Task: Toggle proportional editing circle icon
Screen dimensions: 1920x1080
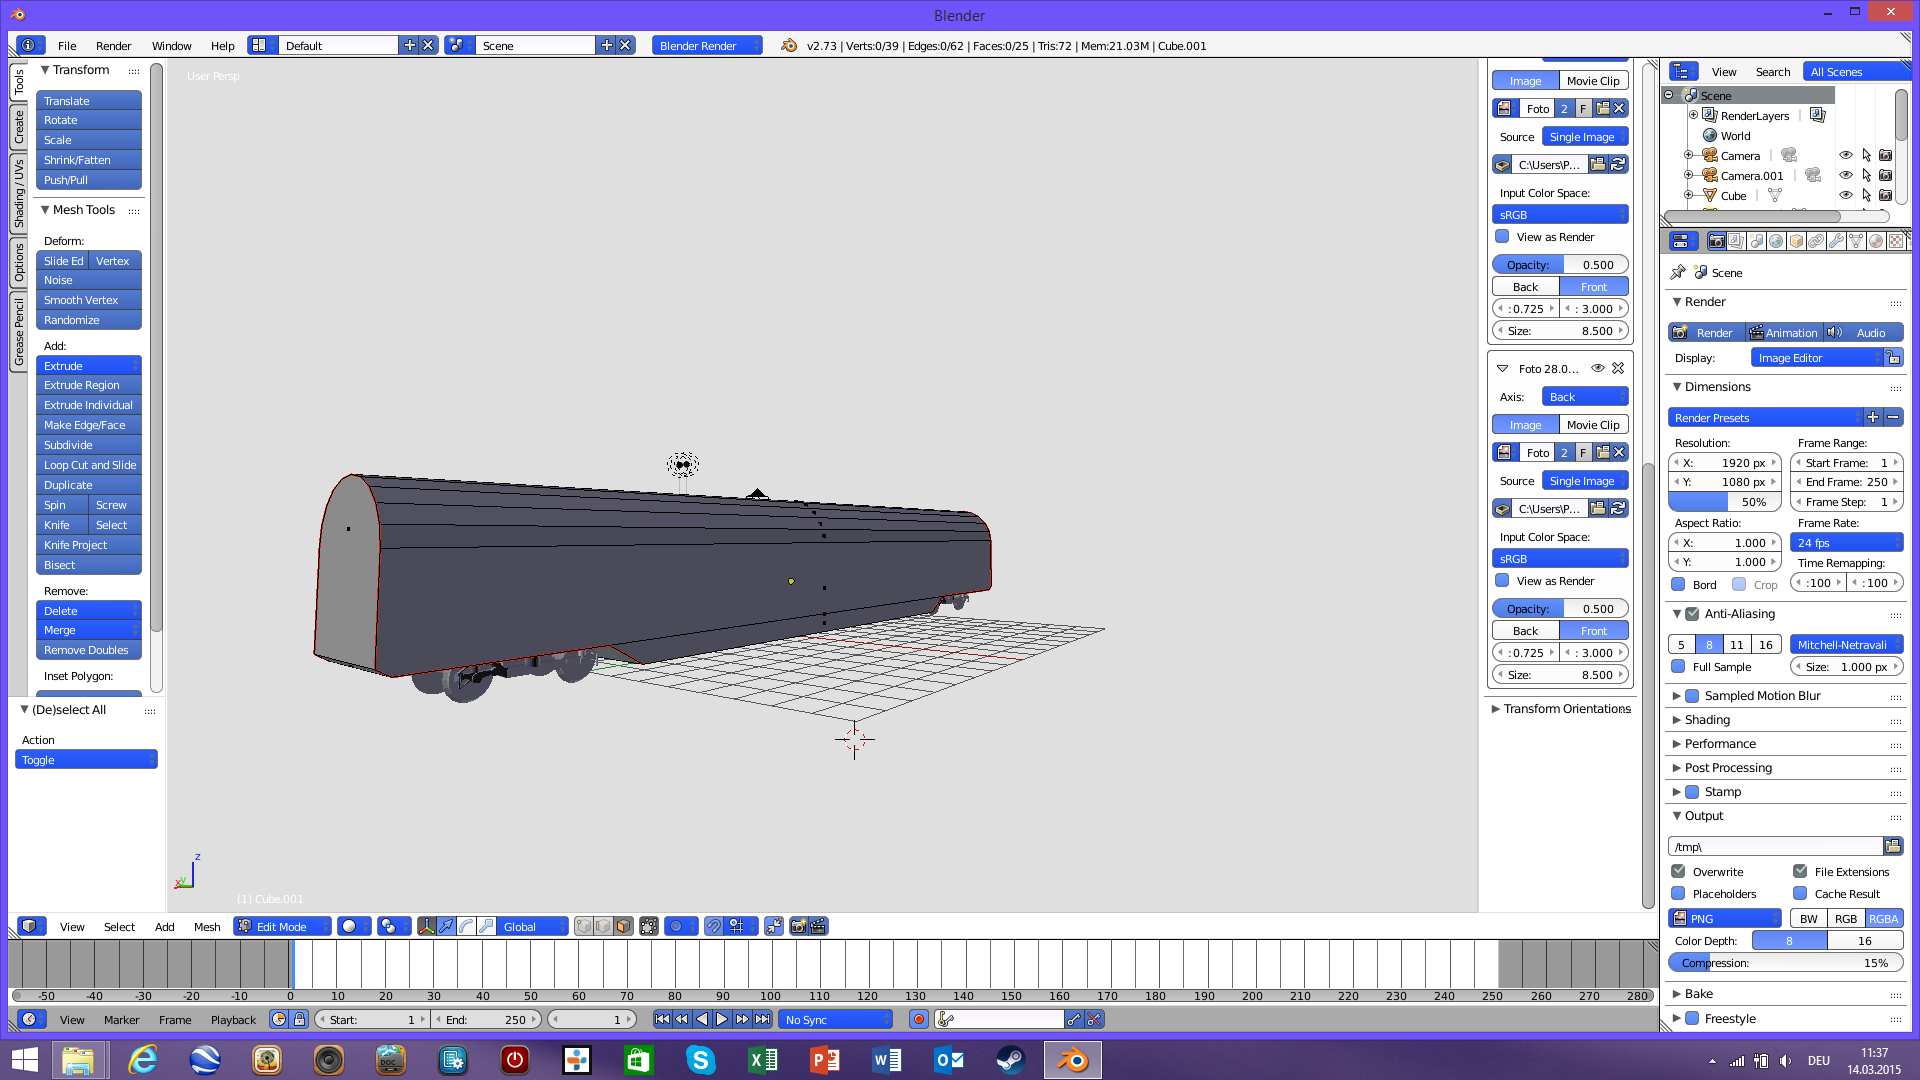Action: pos(677,926)
